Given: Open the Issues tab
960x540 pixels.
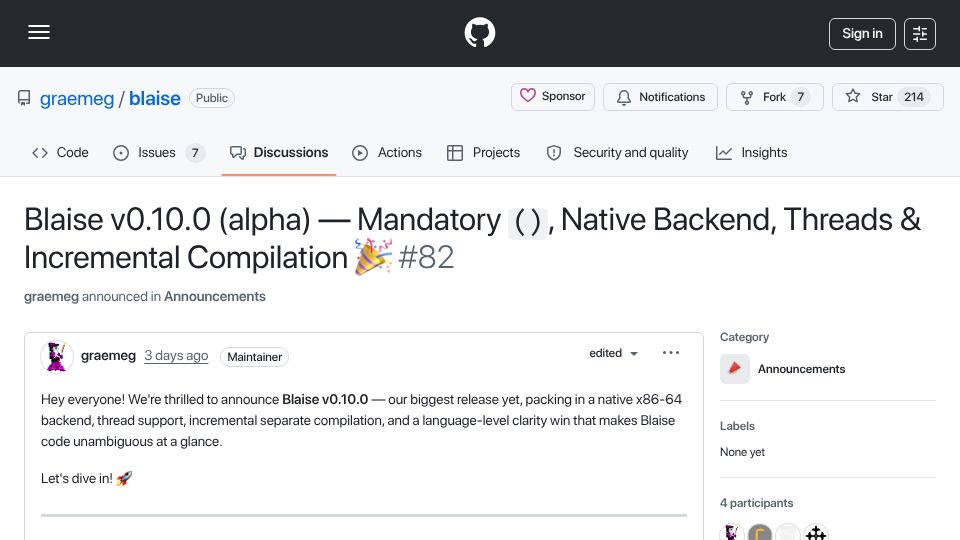Looking at the screenshot, I should pos(159,152).
